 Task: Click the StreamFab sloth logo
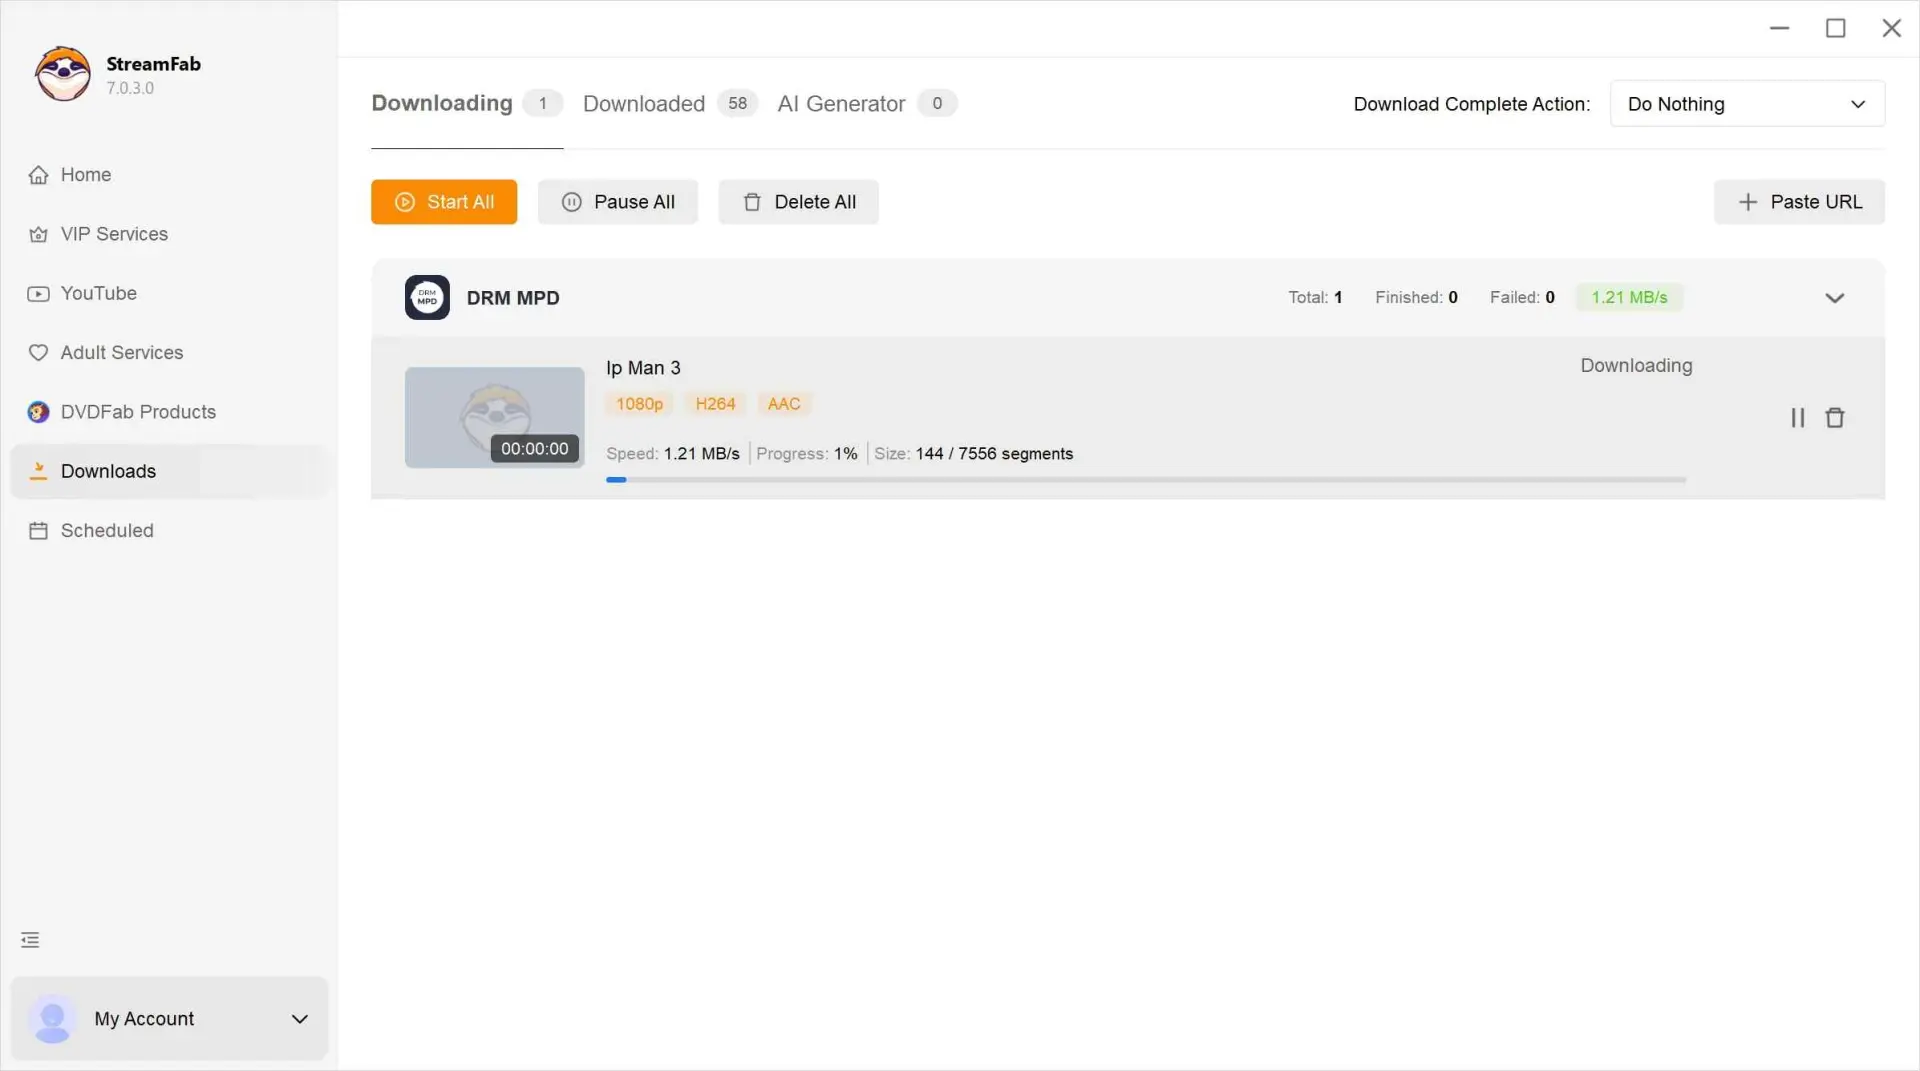63,74
